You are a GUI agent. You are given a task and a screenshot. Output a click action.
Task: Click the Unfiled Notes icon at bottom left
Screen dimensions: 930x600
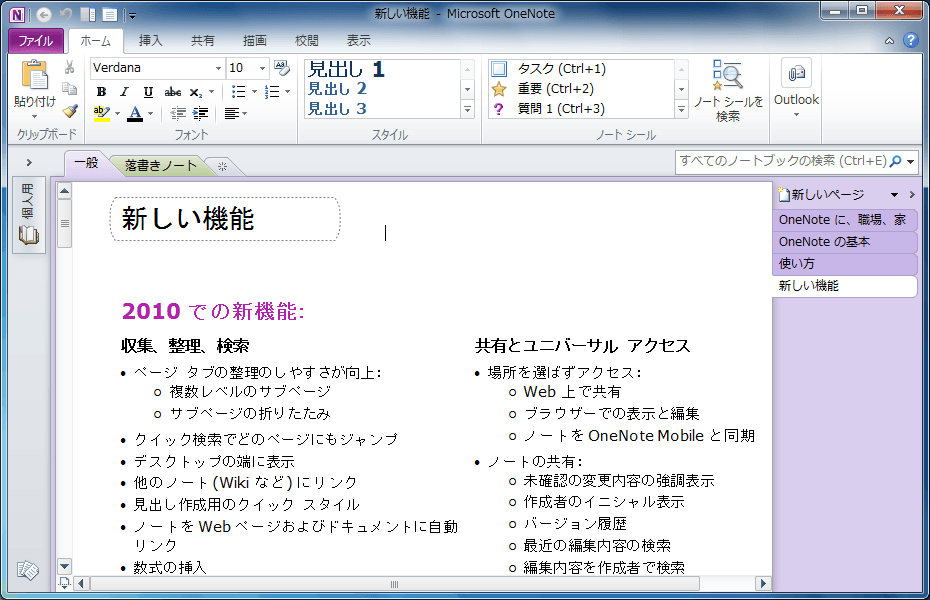pos(28,571)
